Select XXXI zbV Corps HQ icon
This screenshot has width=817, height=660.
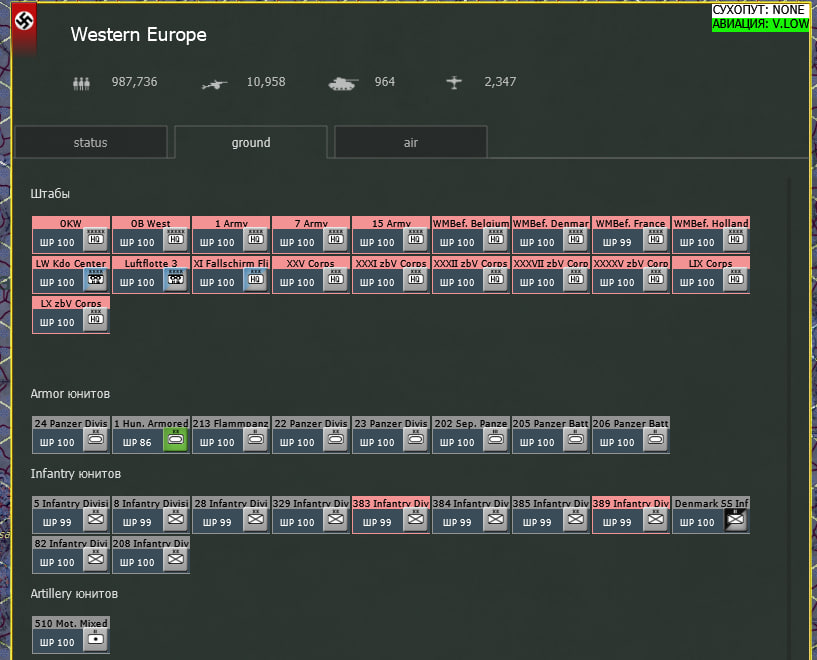coord(416,279)
